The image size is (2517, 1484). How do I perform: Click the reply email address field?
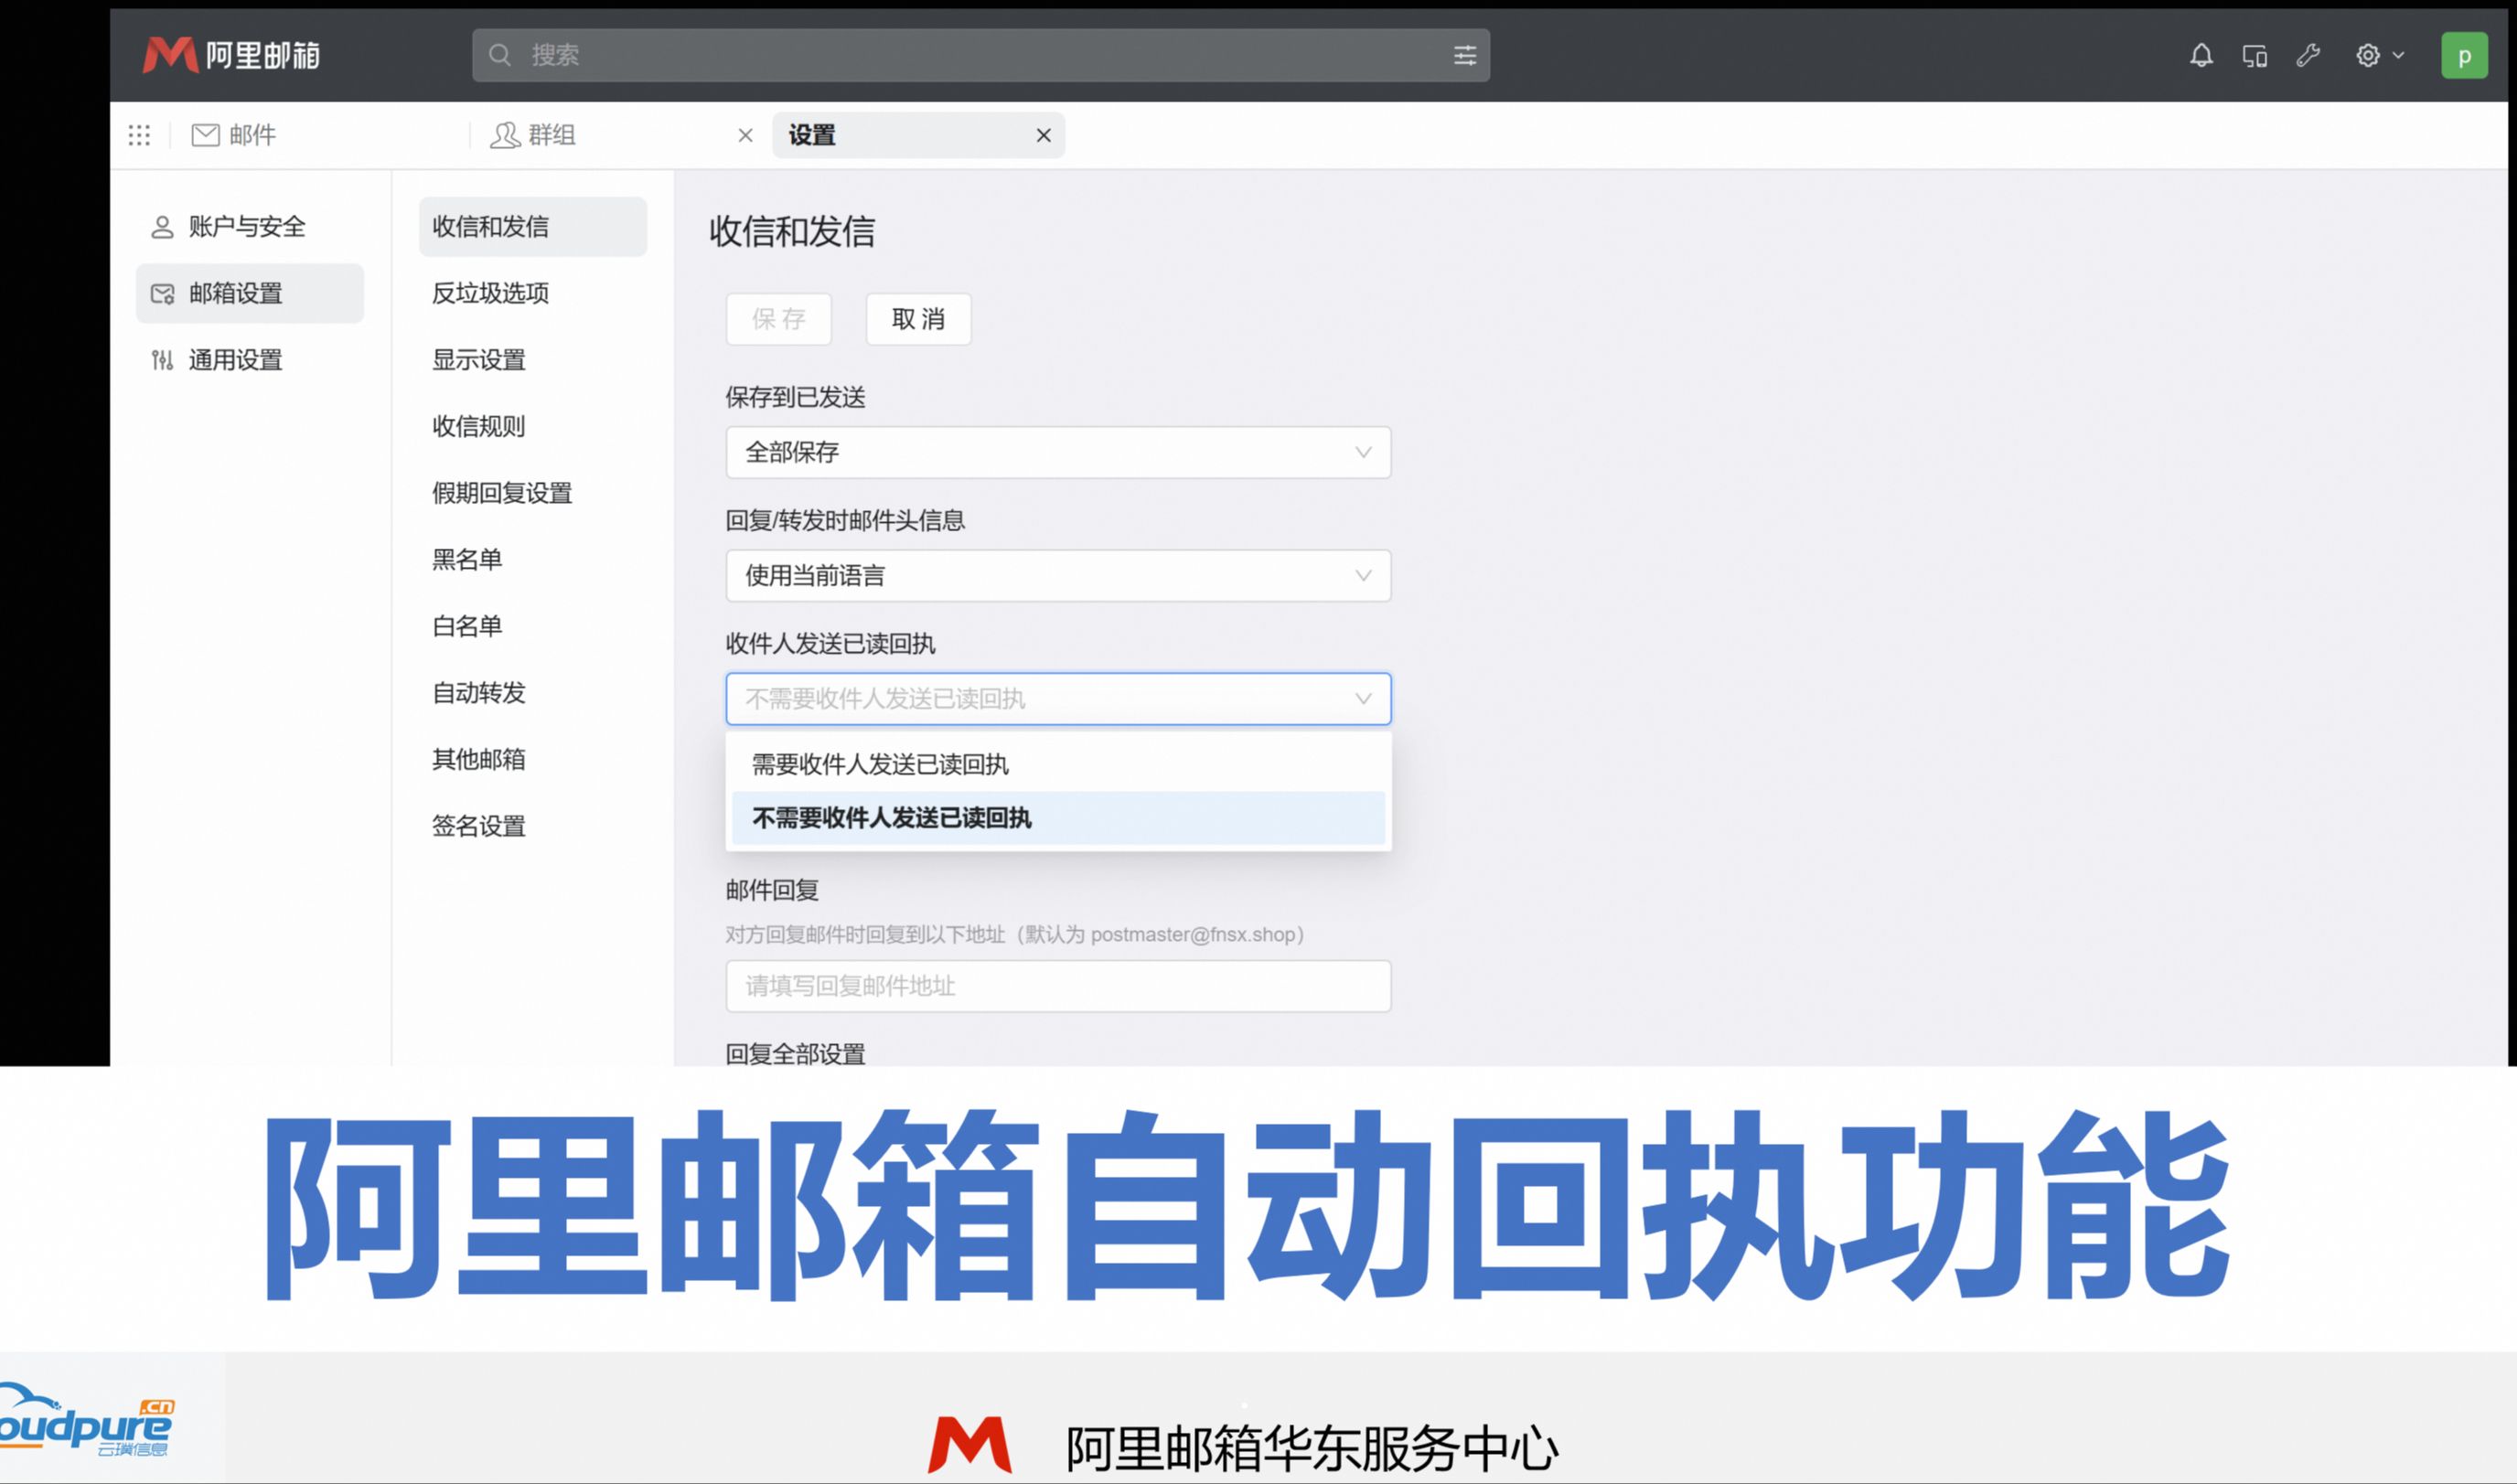[1058, 986]
